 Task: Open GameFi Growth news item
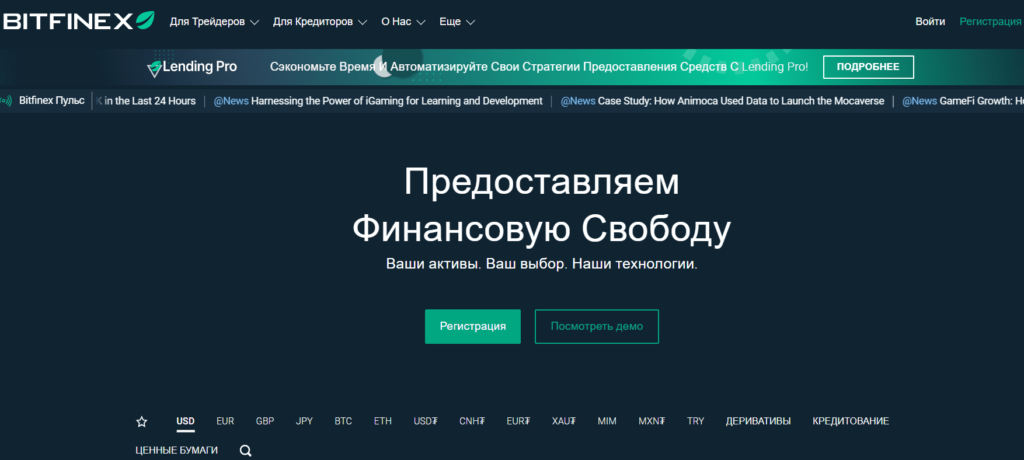click(x=963, y=101)
